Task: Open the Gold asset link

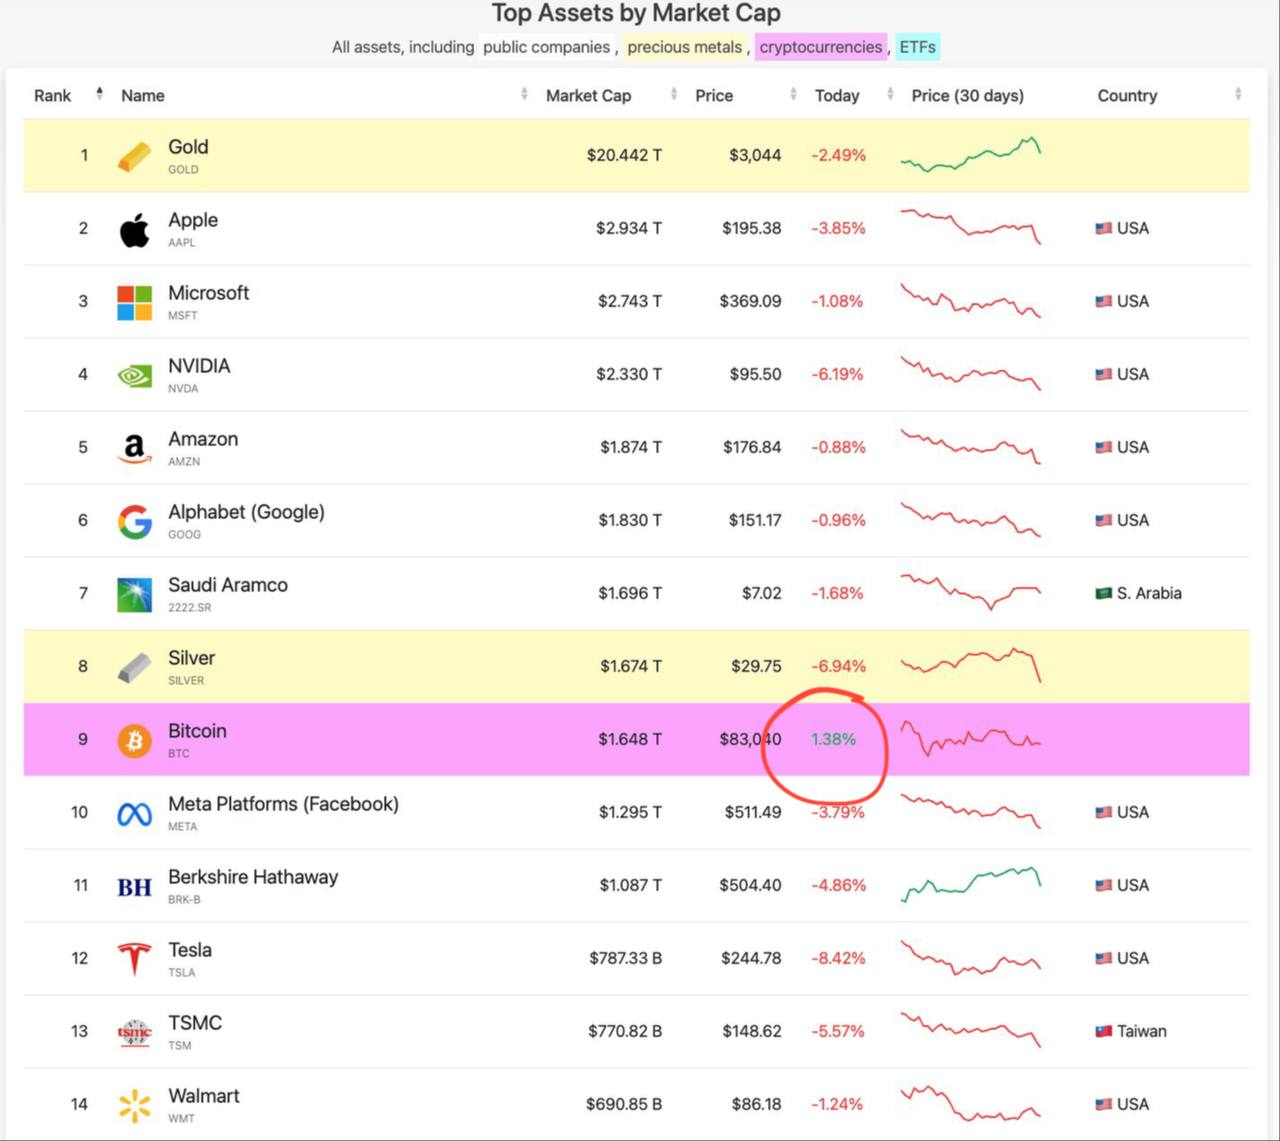Action: tap(188, 147)
